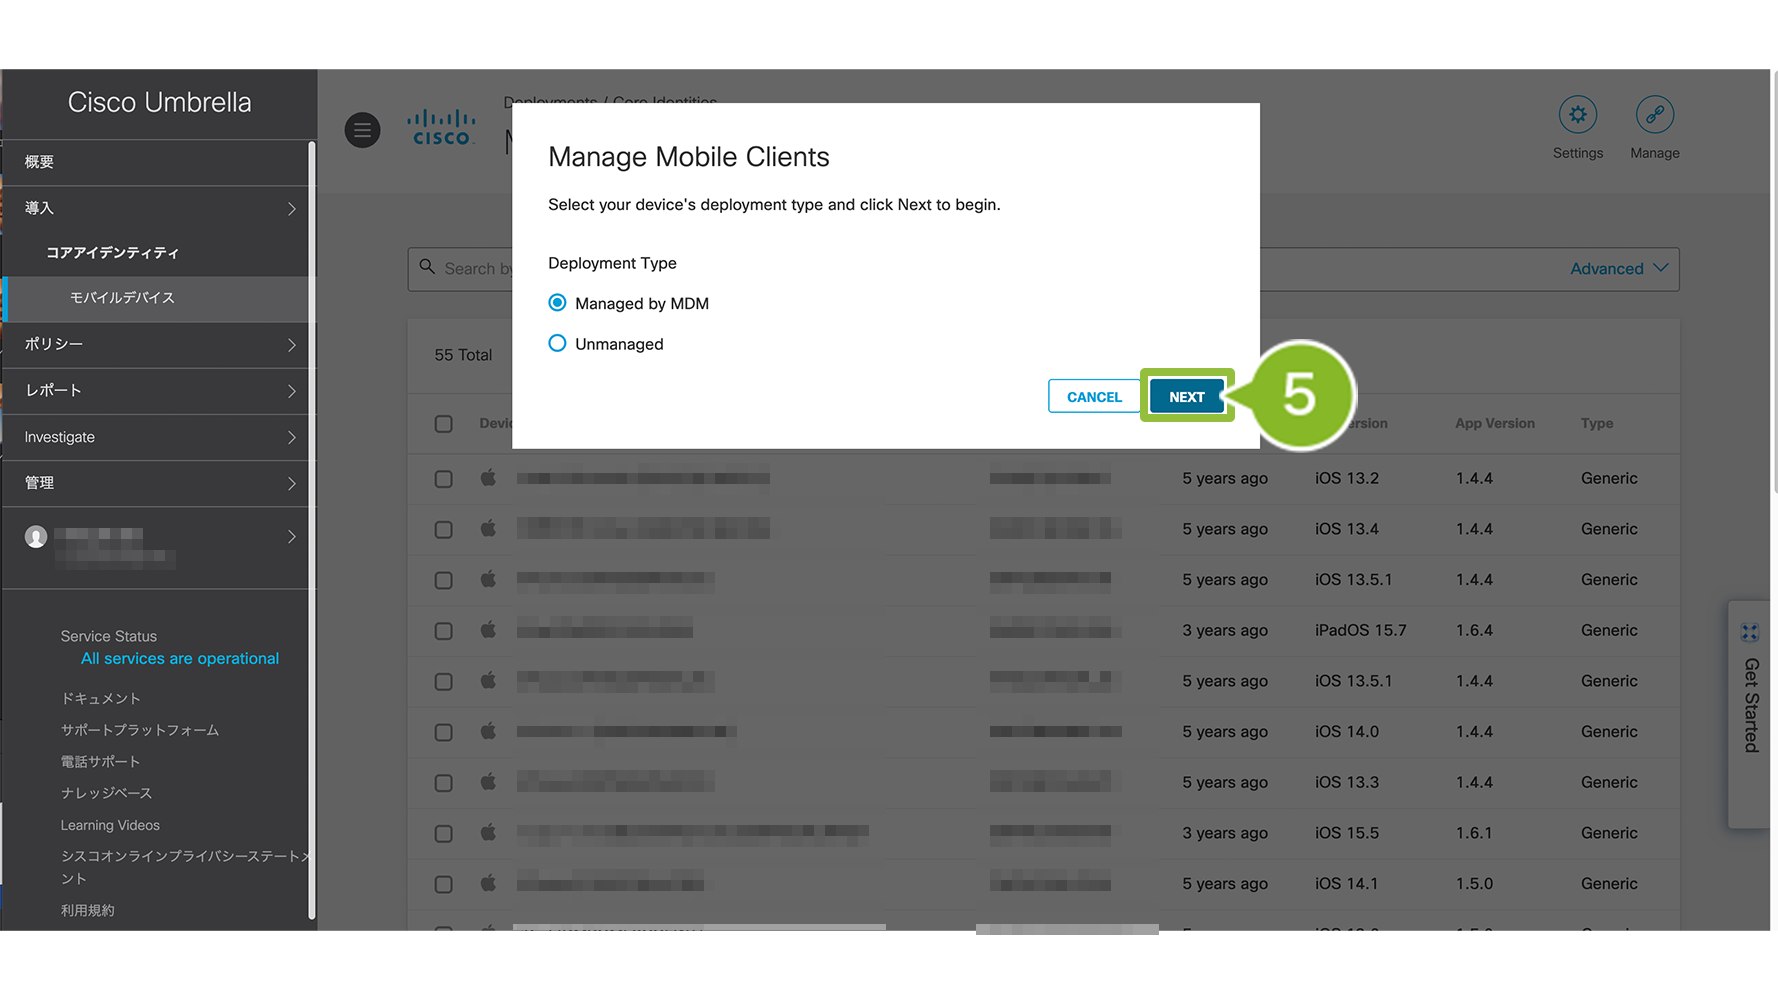Click the hamburger menu icon
1778x1000 pixels.
pos(362,130)
